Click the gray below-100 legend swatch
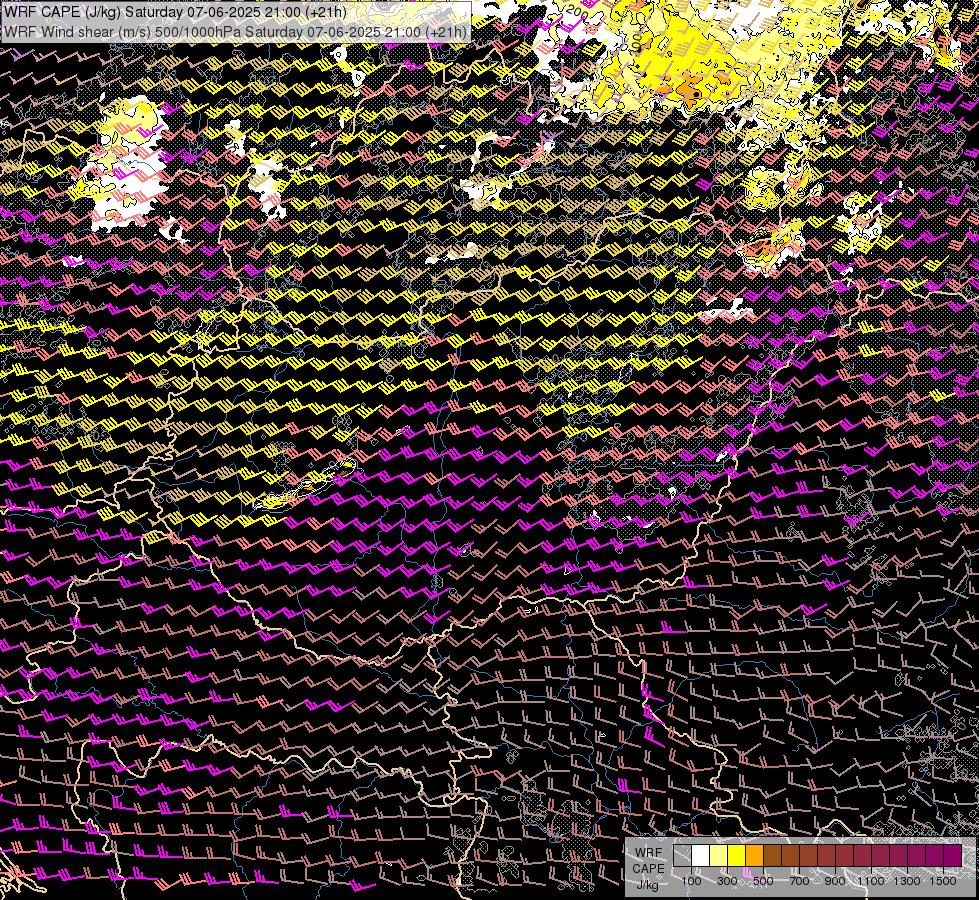Image resolution: width=979 pixels, height=900 pixels. coord(682,856)
